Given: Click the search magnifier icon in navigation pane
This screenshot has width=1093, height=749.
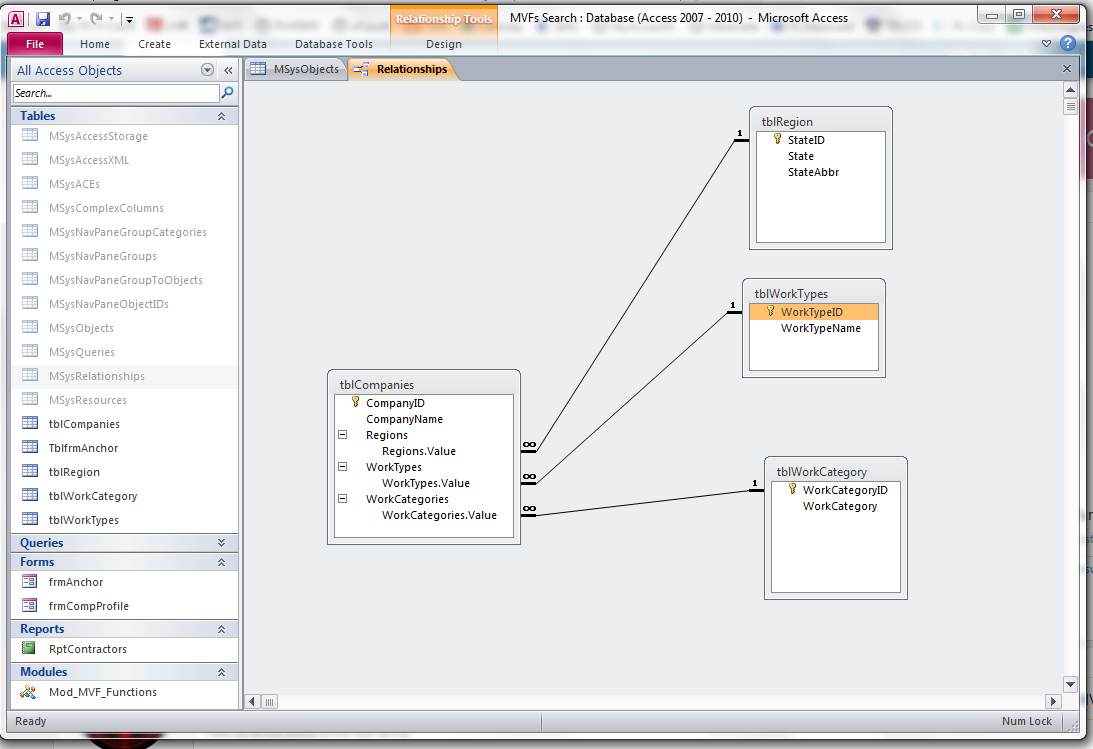Looking at the screenshot, I should click(x=227, y=93).
